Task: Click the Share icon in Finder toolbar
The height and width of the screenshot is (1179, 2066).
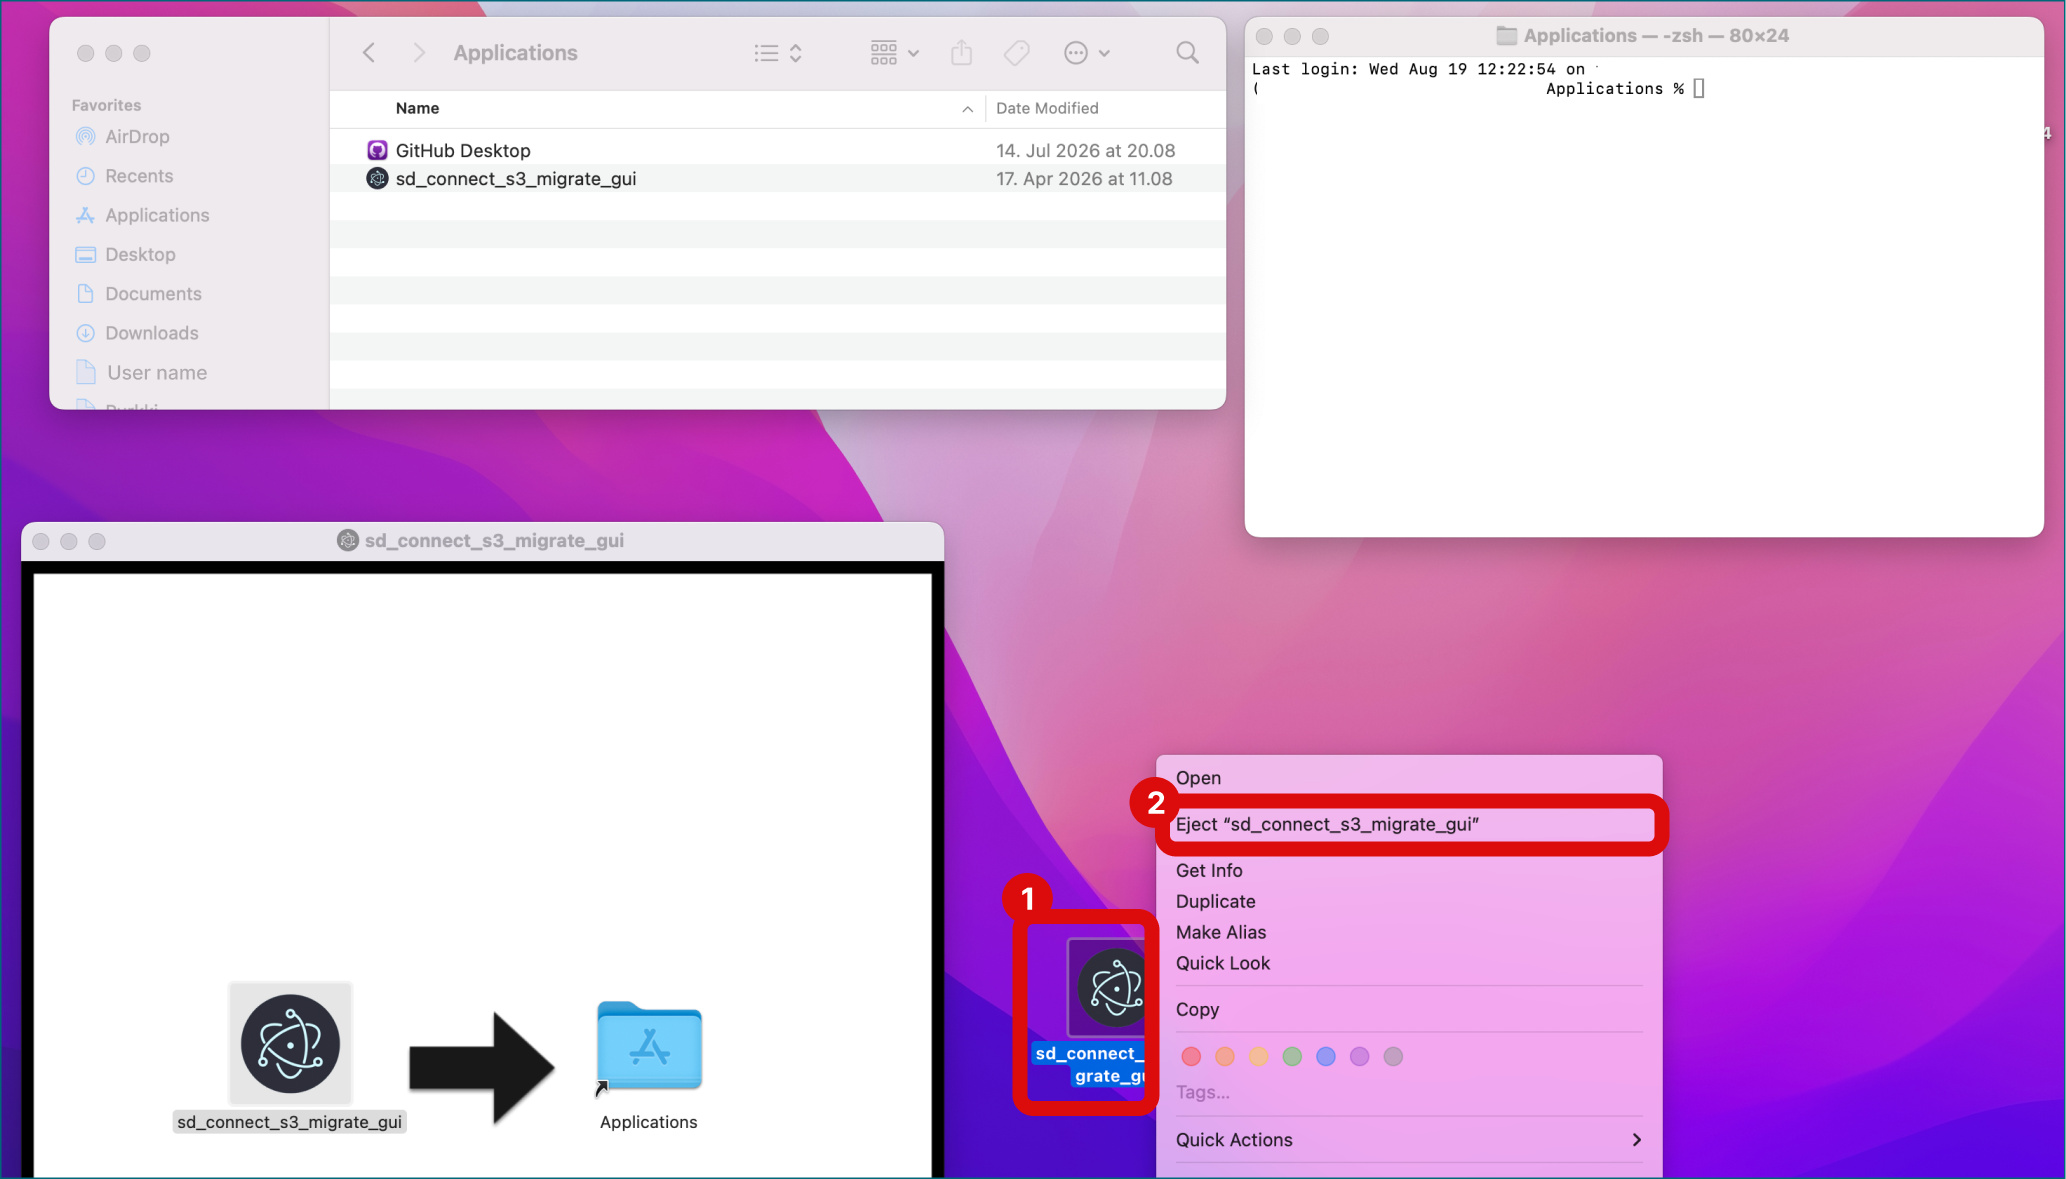Action: (x=962, y=53)
